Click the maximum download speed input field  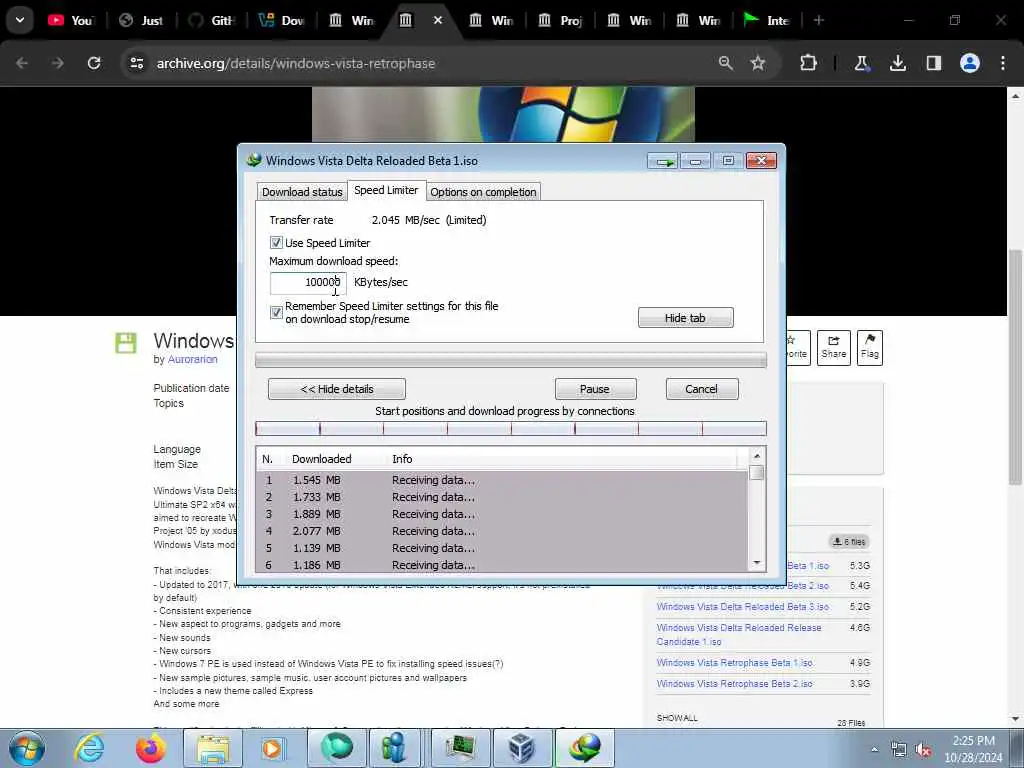308,282
